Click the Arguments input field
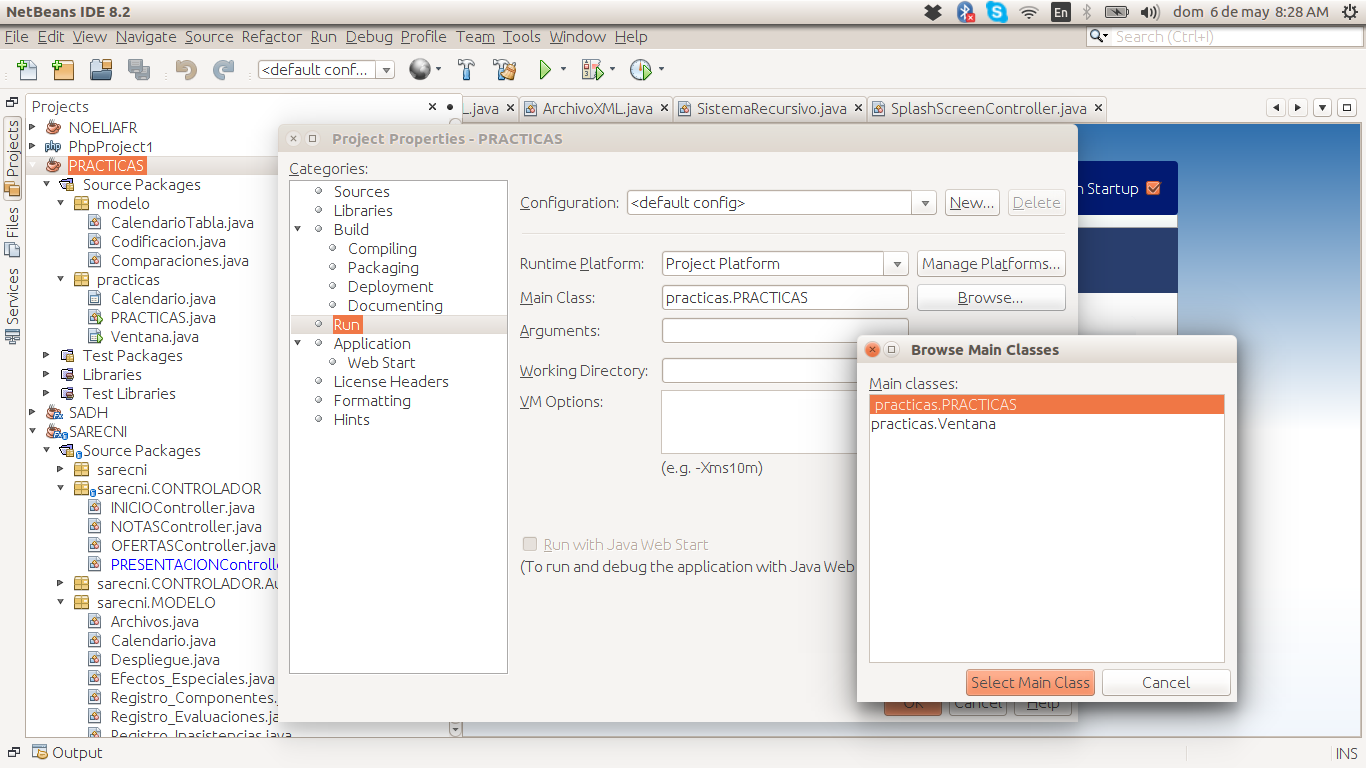This screenshot has width=1366, height=768. (x=785, y=330)
